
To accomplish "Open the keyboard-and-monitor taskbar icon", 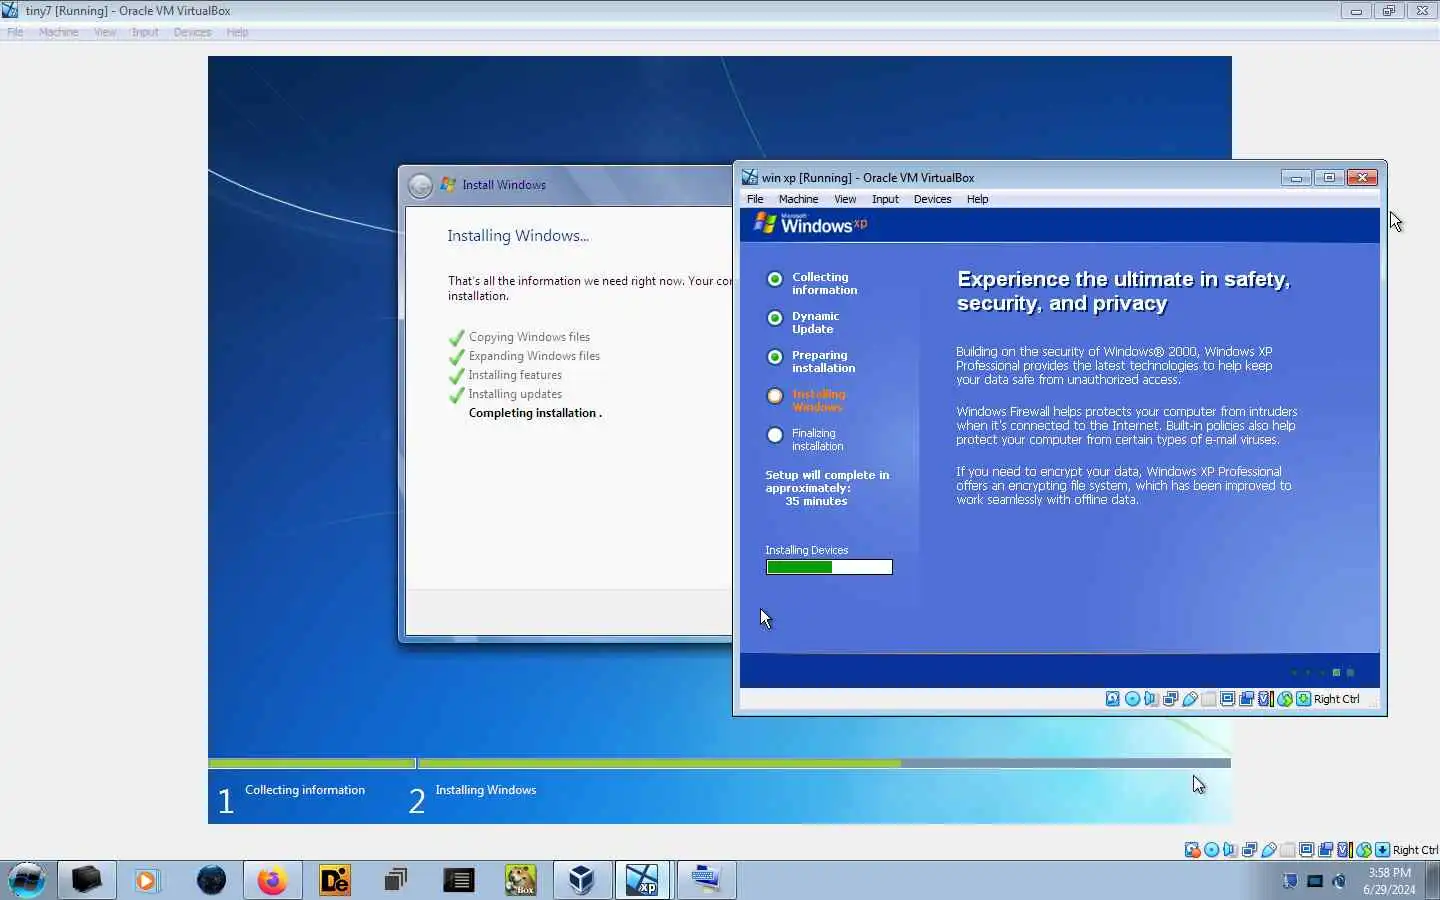I will pyautogui.click(x=706, y=880).
